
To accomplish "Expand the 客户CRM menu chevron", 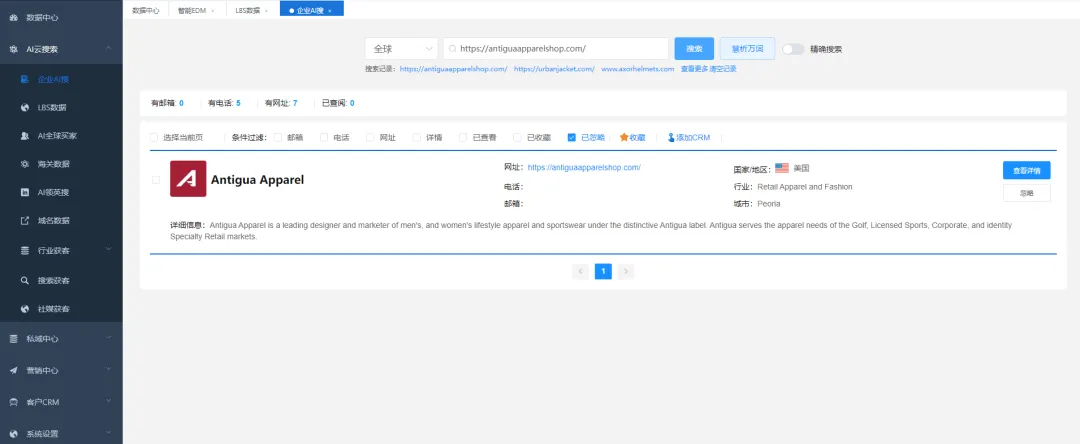I will pyautogui.click(x=109, y=401).
